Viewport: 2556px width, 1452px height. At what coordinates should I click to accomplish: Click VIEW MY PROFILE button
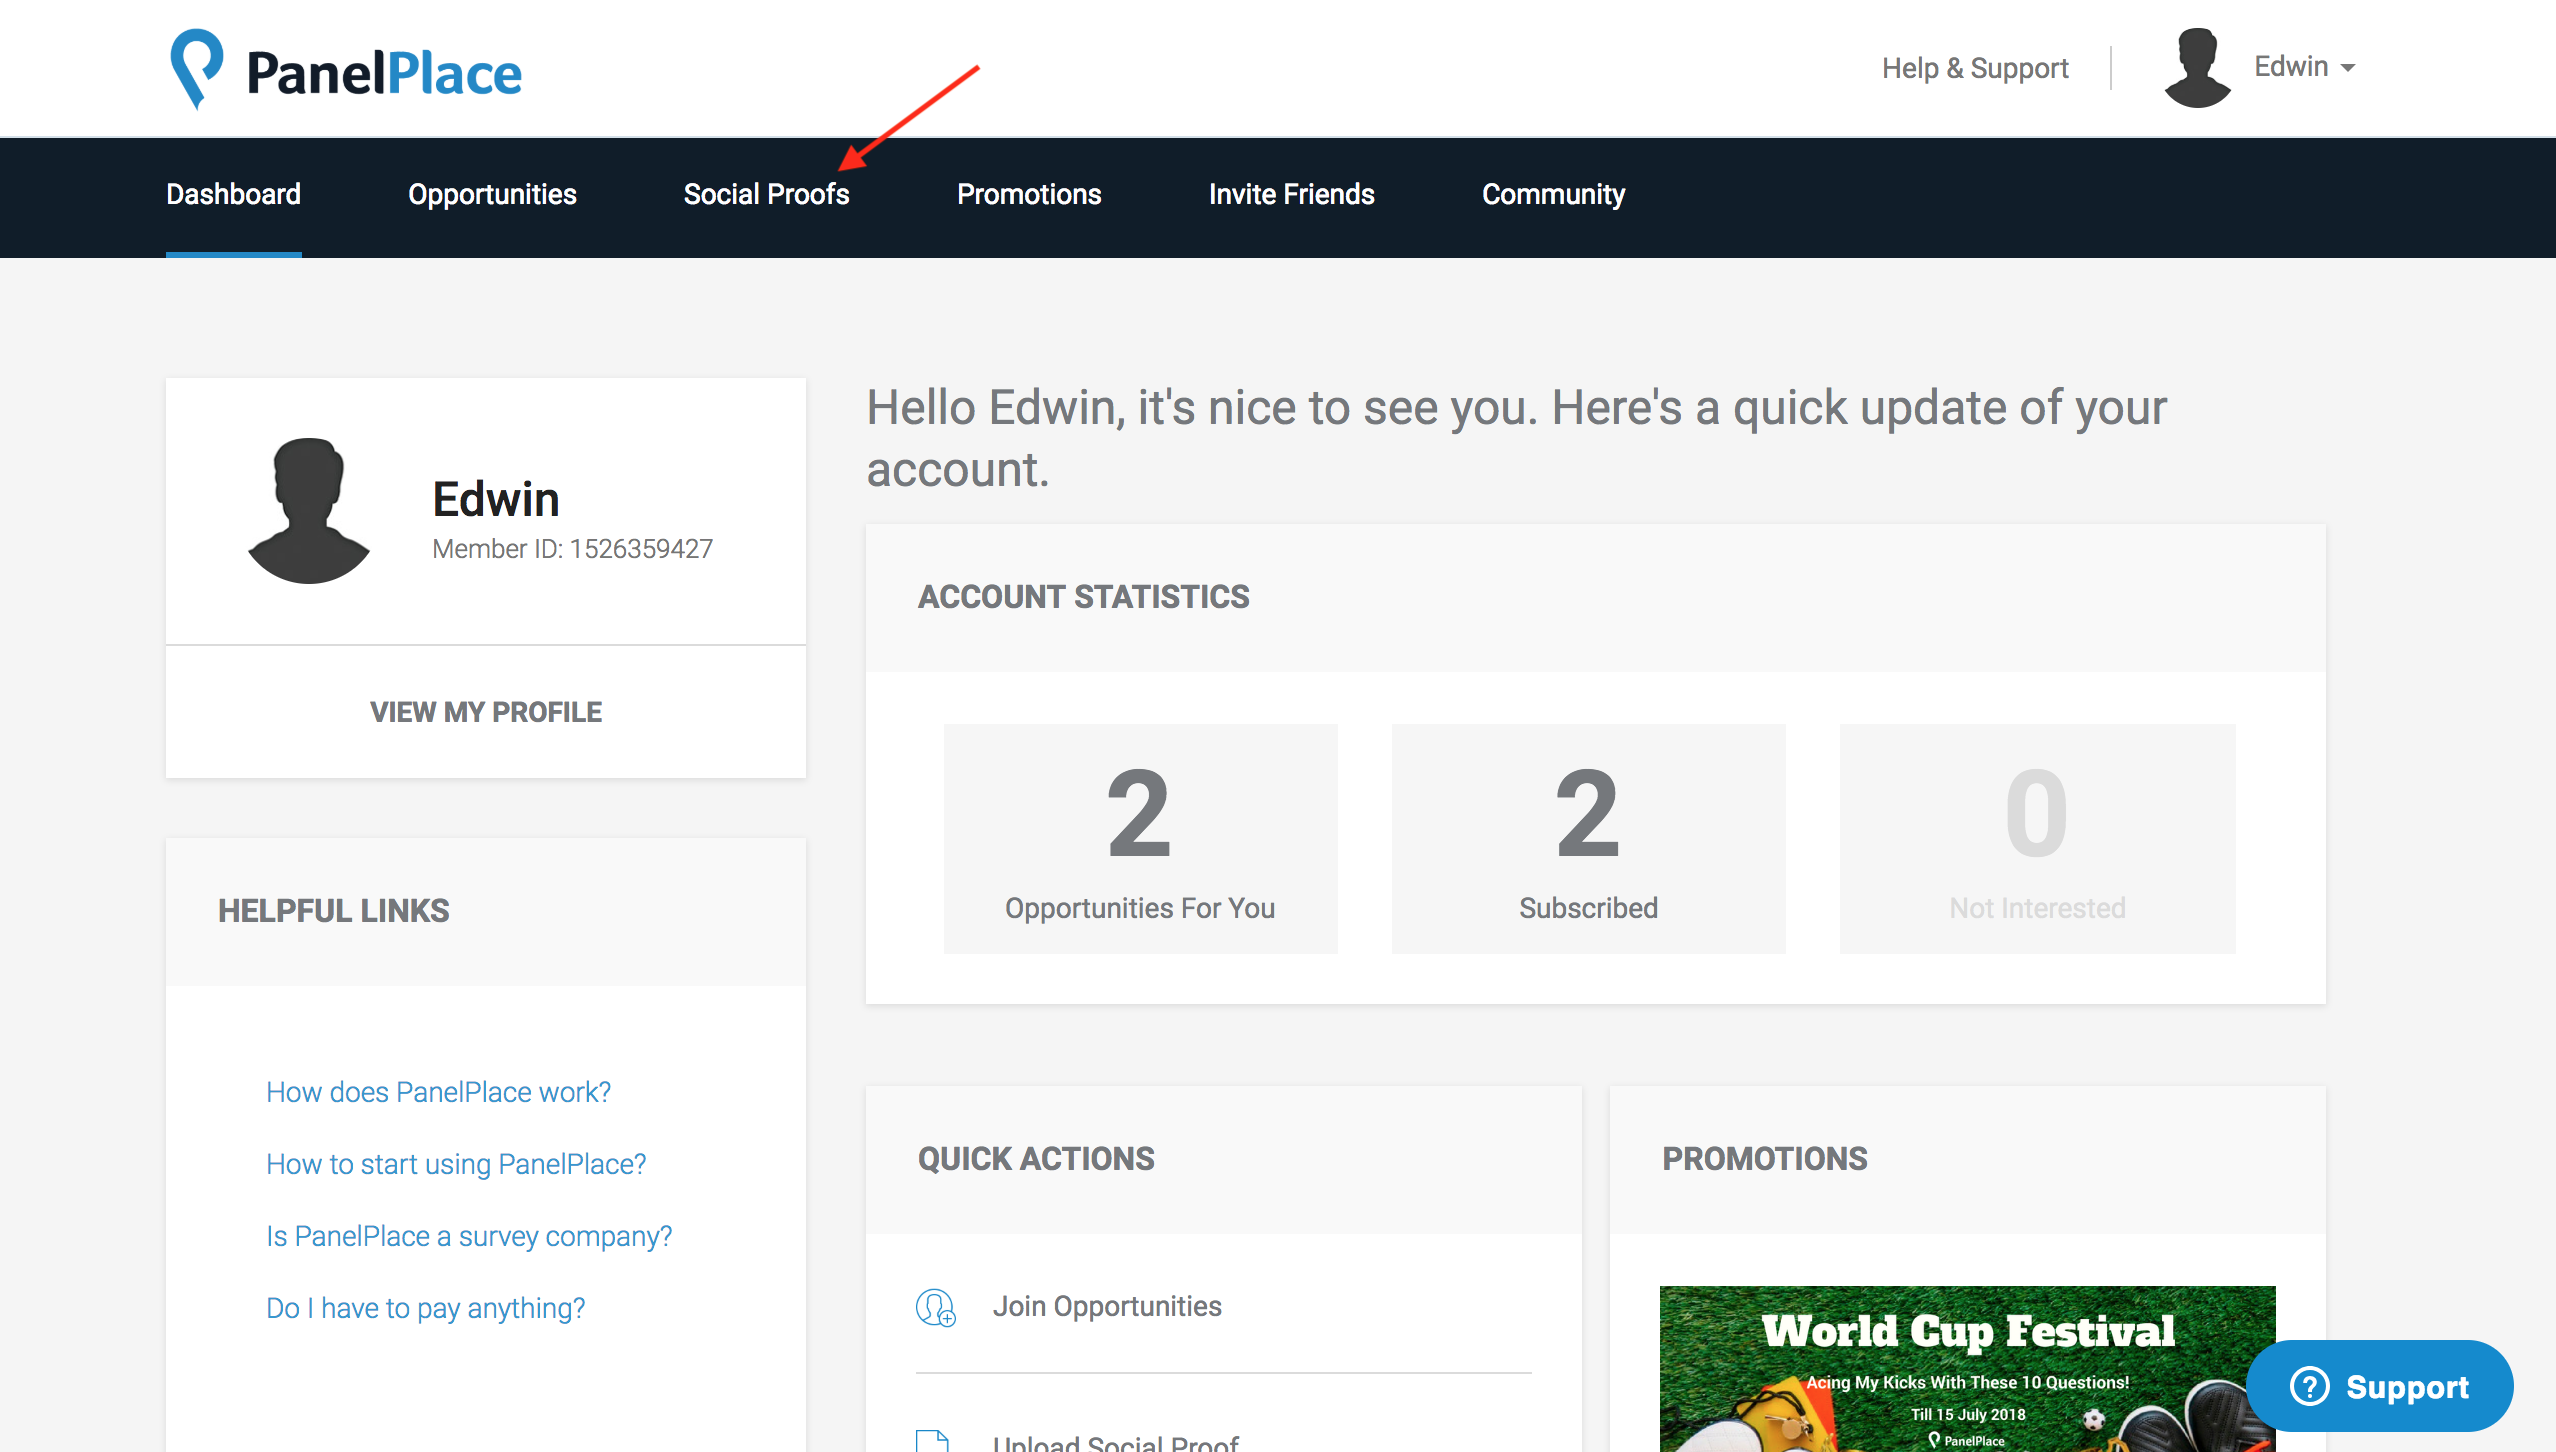tap(486, 712)
